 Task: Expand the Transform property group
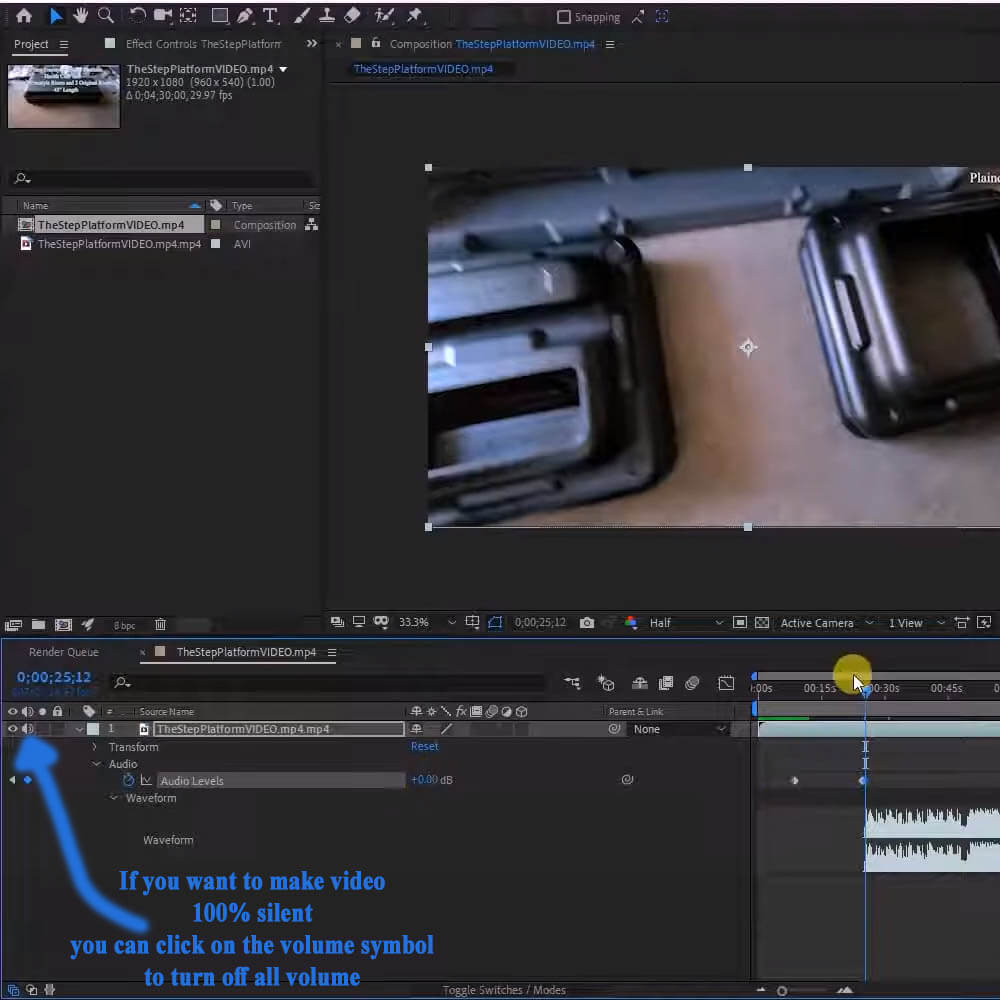tap(96, 747)
